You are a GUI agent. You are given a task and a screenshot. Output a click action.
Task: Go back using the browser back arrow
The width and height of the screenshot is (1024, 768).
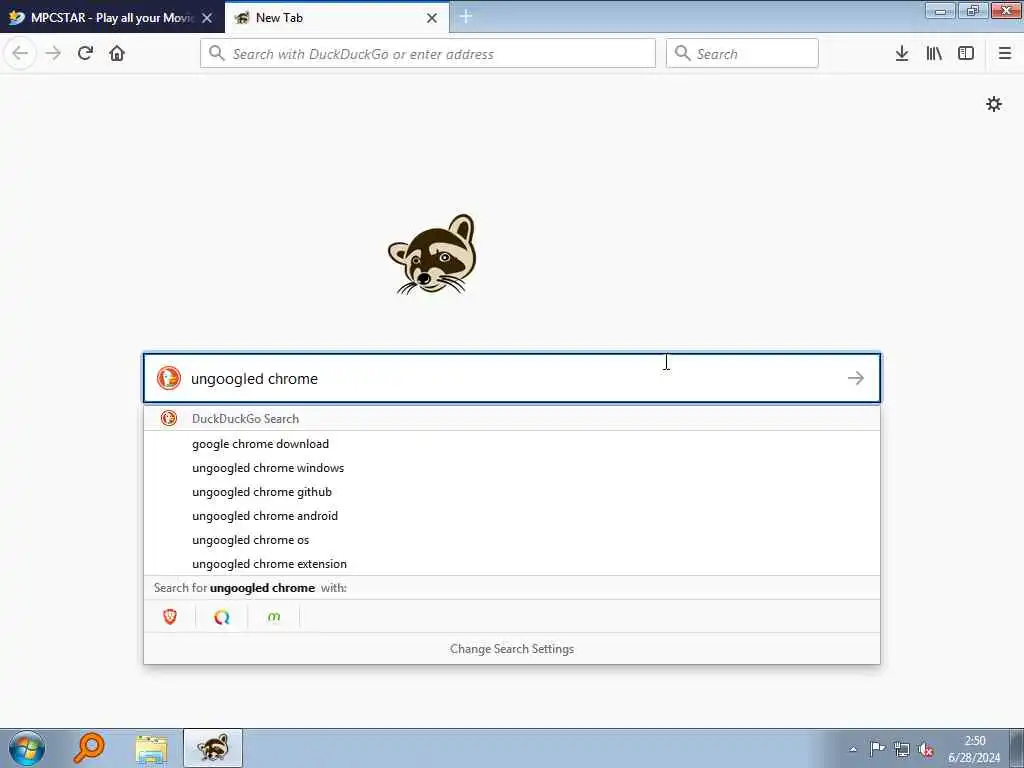pyautogui.click(x=20, y=53)
